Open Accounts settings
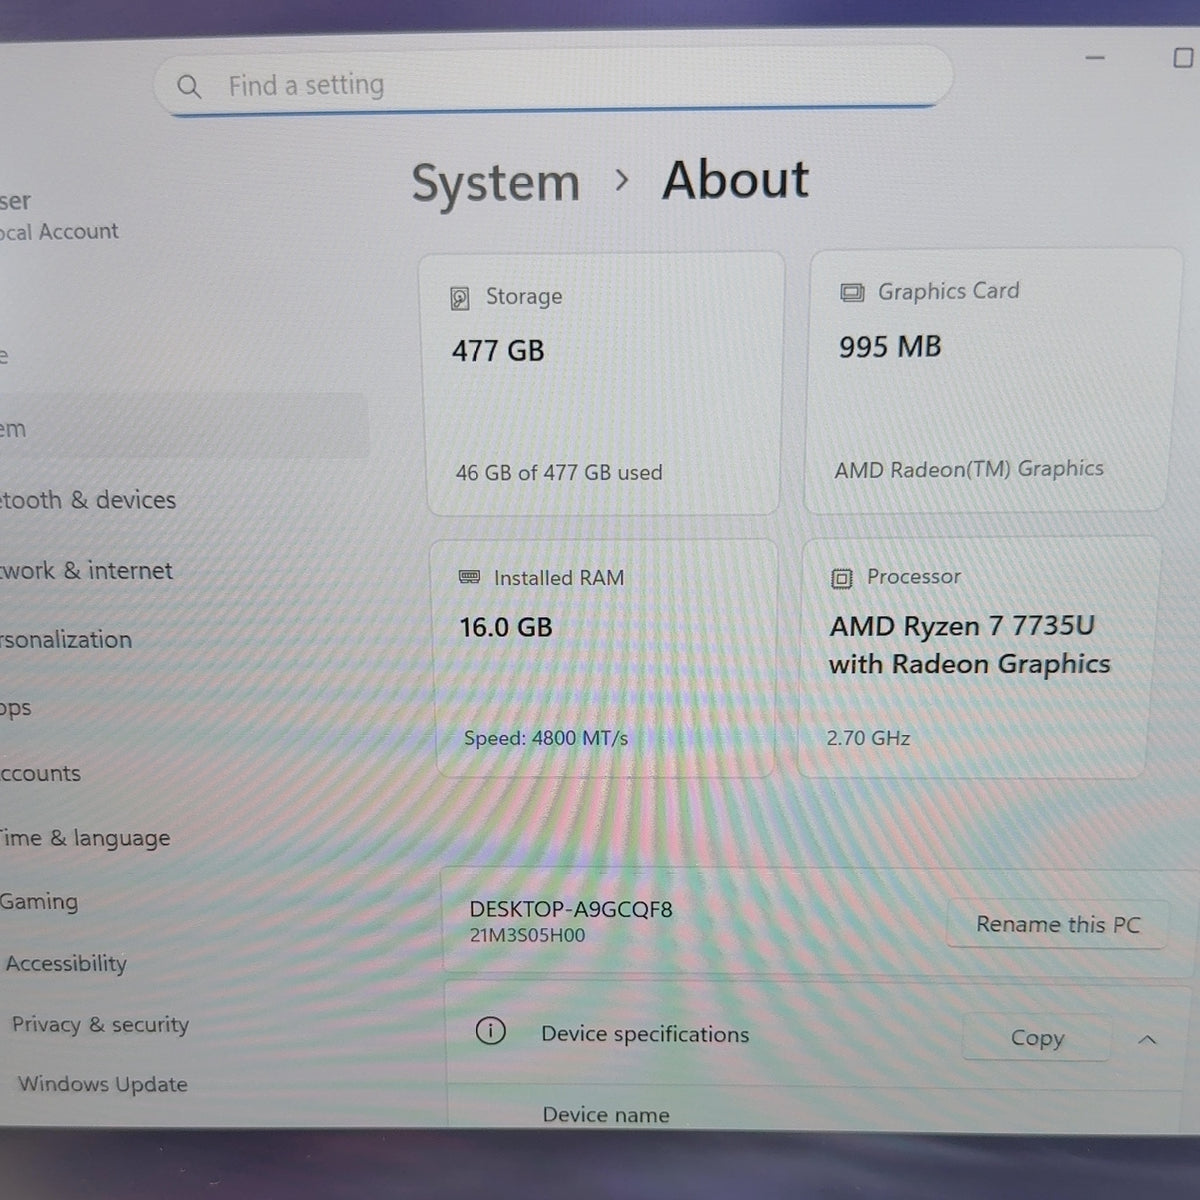This screenshot has height=1200, width=1200. [41, 774]
